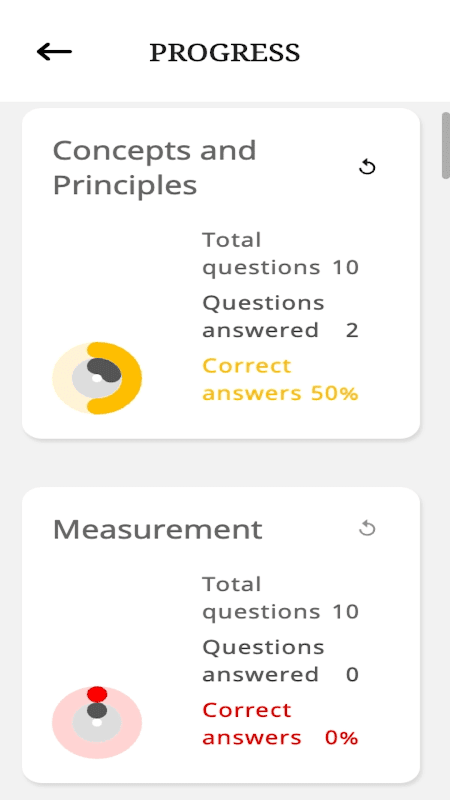Click Total questions 10 in Measurement card

(x=280, y=598)
